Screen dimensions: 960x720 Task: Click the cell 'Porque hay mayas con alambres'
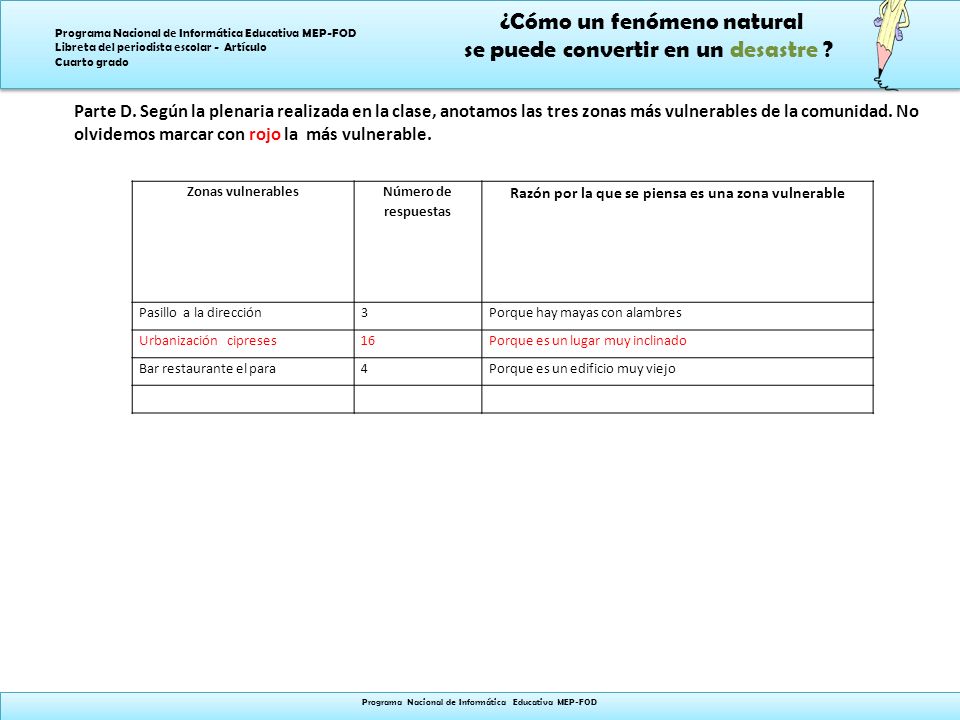coord(677,316)
